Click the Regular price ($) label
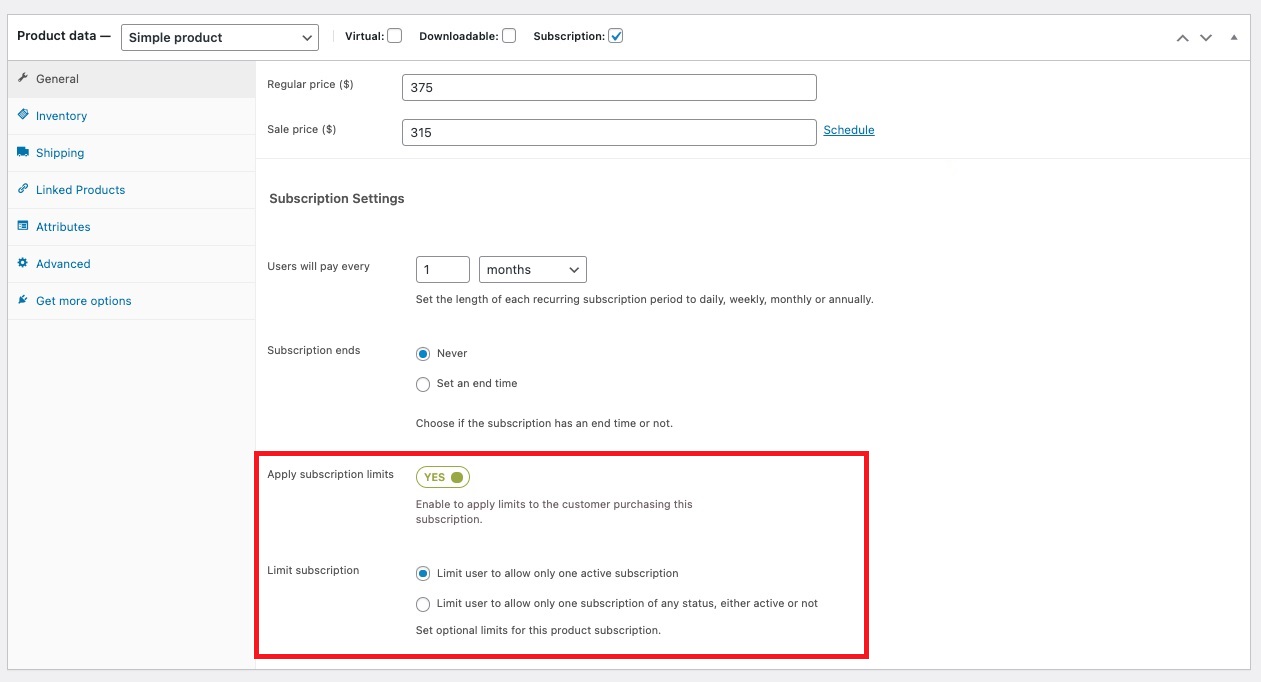 [x=310, y=84]
